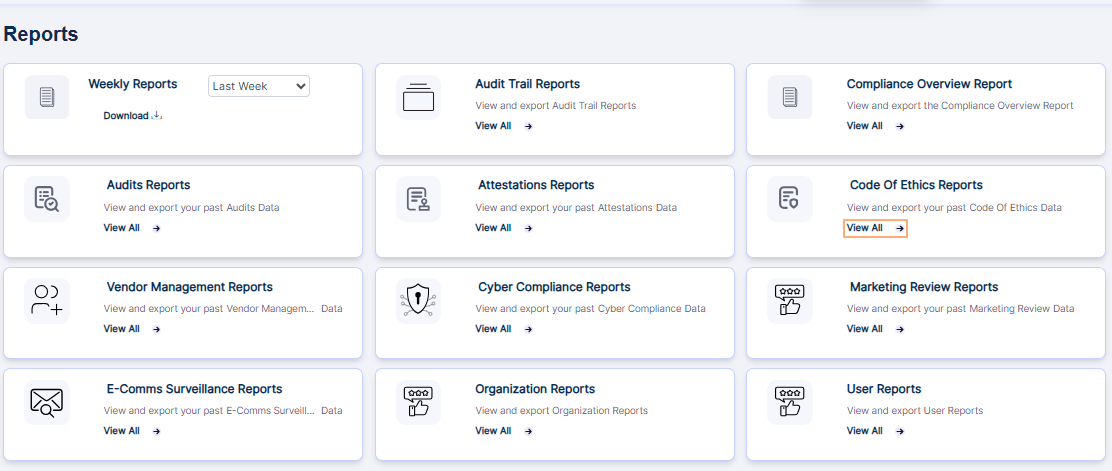1112x471 pixels.
Task: Click the Attestations Reports stamp icon
Action: 418,199
